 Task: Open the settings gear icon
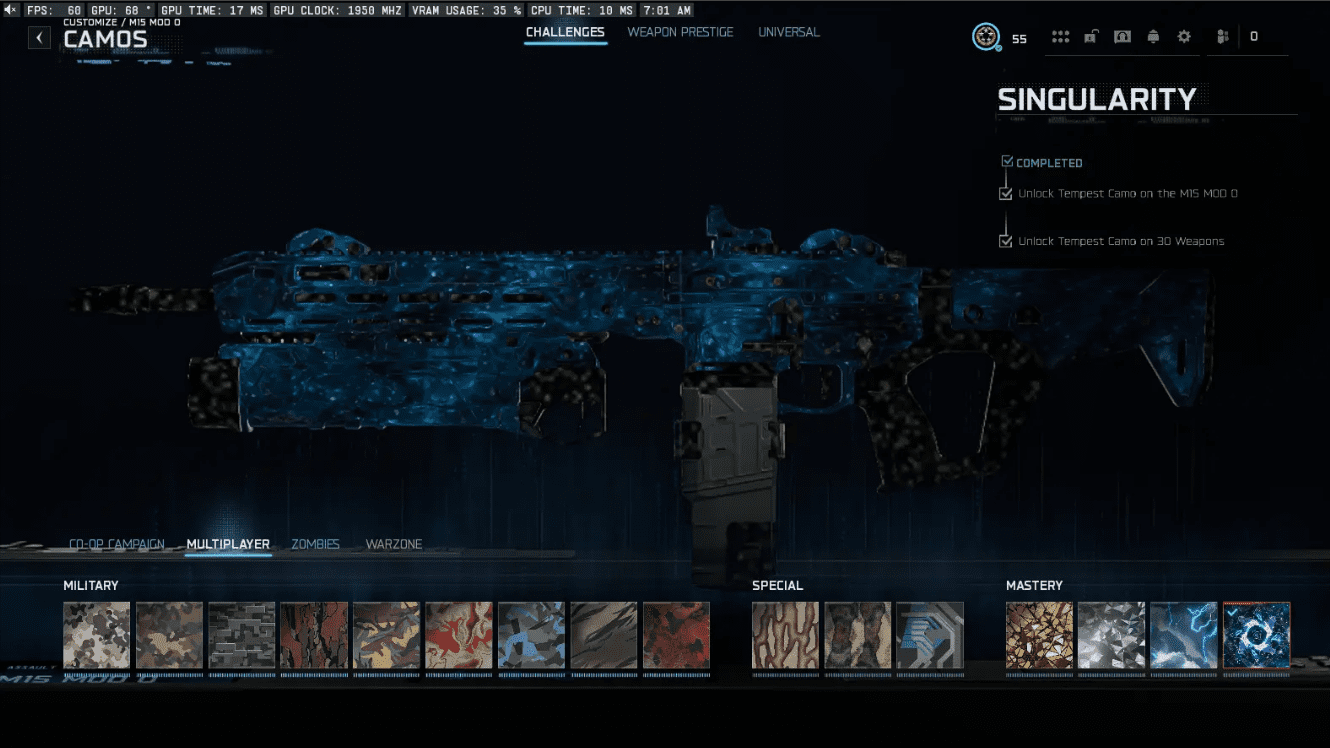click(1184, 37)
